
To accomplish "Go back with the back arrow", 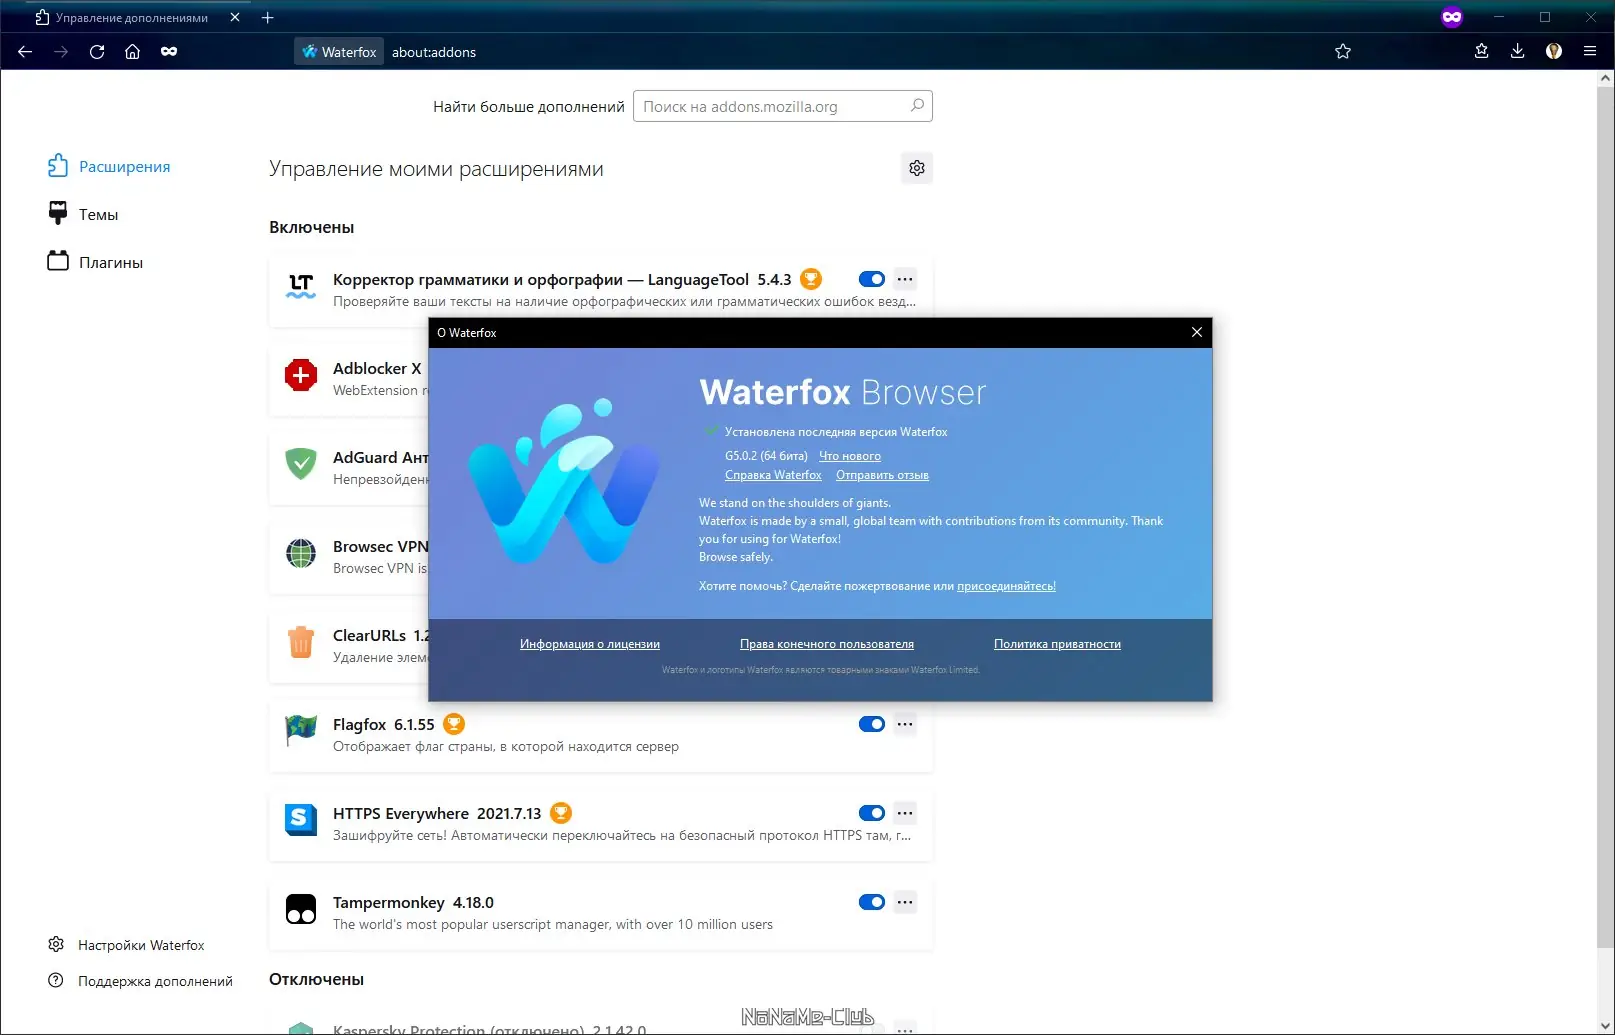I will 25,52.
